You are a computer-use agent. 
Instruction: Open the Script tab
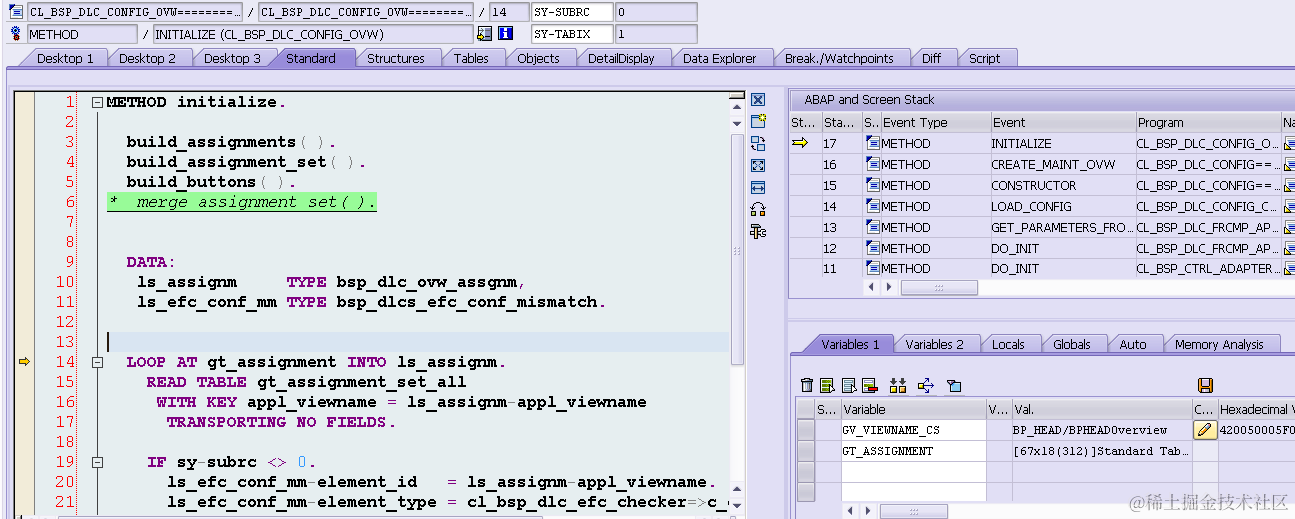pyautogui.click(x=984, y=58)
